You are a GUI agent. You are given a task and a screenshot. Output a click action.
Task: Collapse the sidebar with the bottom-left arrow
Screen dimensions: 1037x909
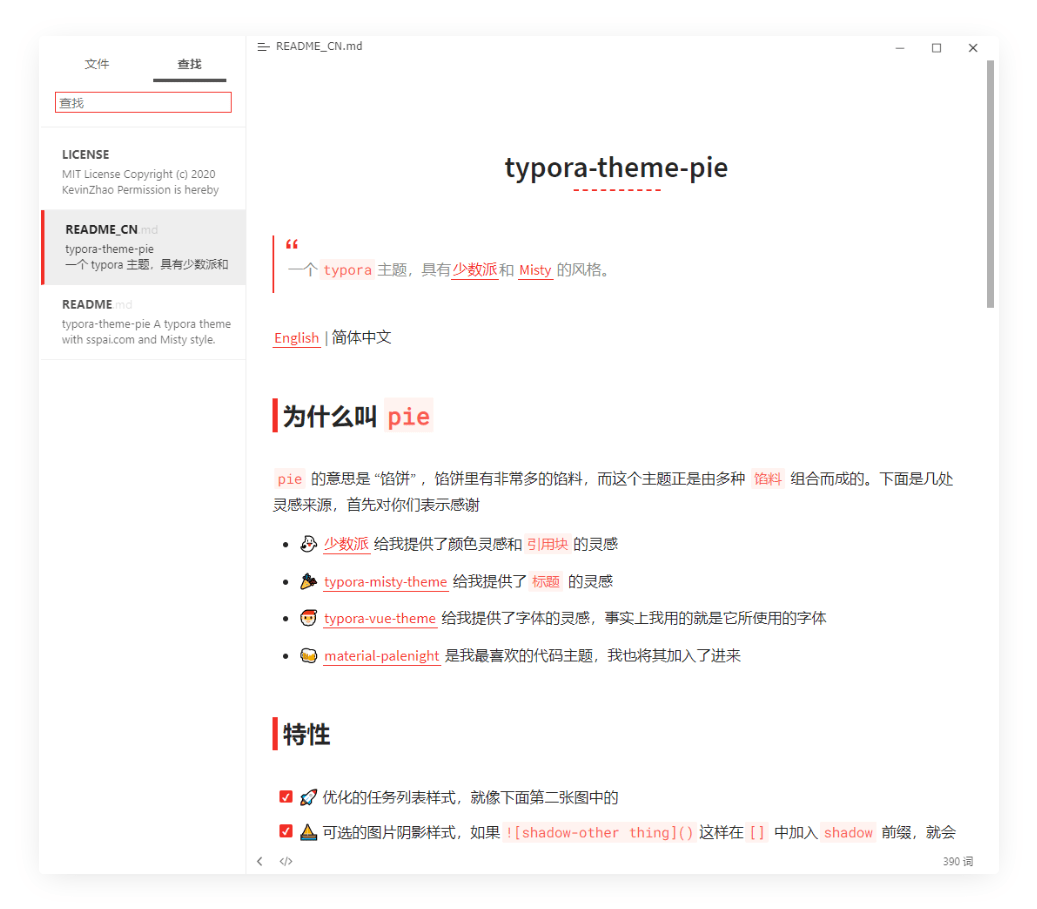(x=260, y=861)
